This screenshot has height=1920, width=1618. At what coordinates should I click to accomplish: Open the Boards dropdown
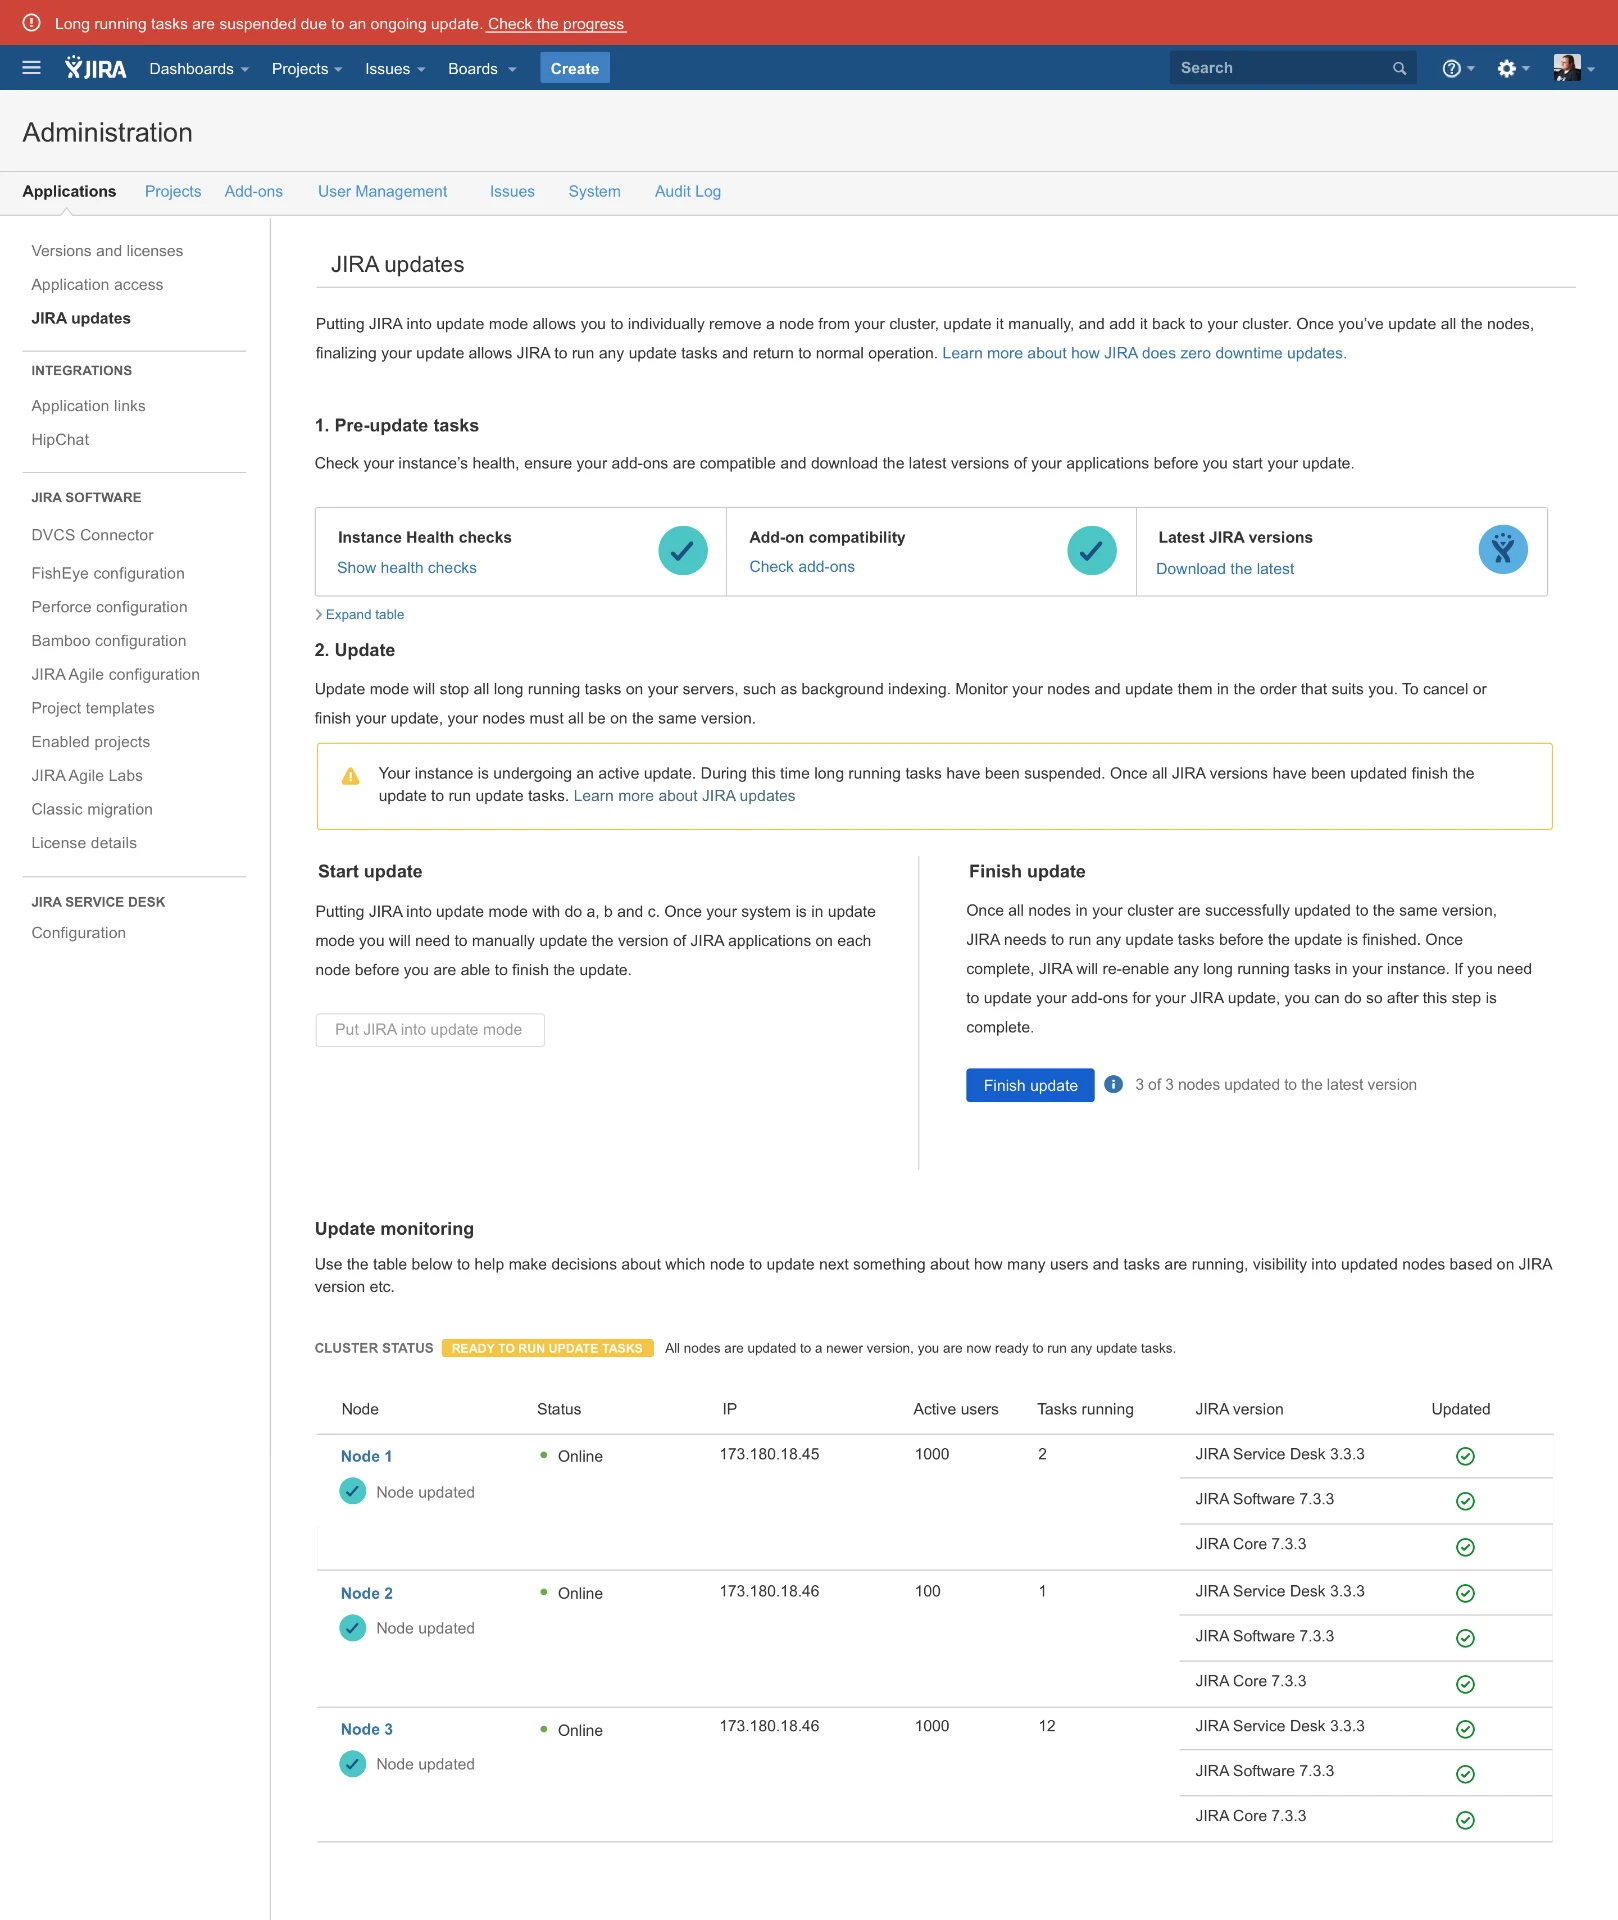point(482,69)
